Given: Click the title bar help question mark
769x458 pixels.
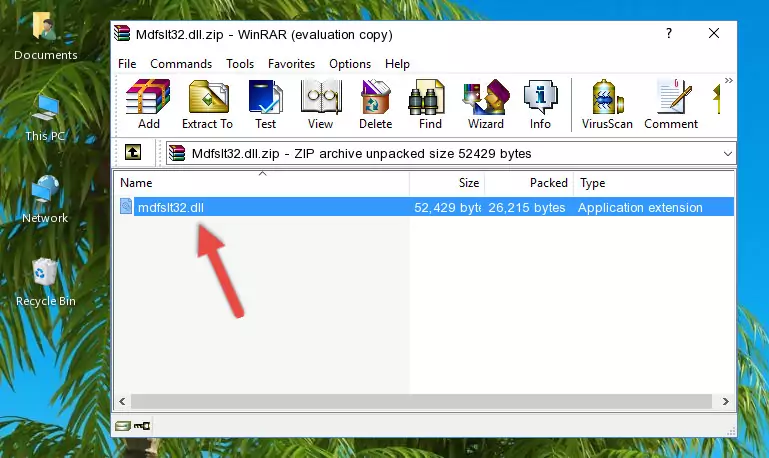Looking at the screenshot, I should pyautogui.click(x=669, y=33).
